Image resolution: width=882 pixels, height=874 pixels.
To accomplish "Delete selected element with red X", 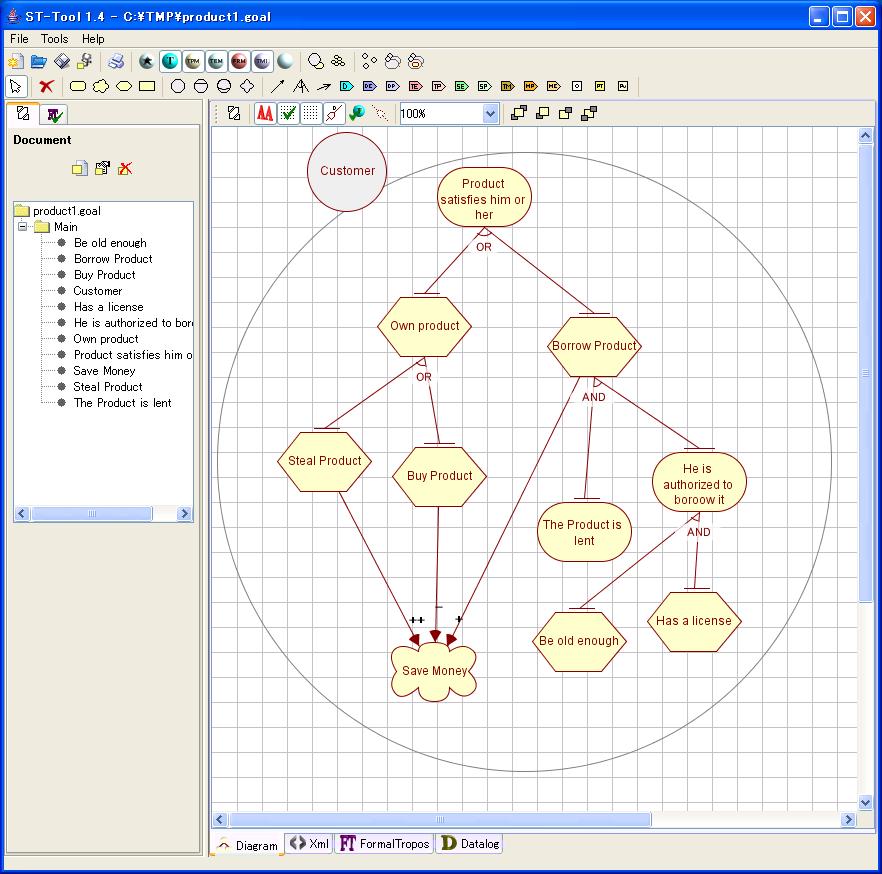I will pos(46,86).
